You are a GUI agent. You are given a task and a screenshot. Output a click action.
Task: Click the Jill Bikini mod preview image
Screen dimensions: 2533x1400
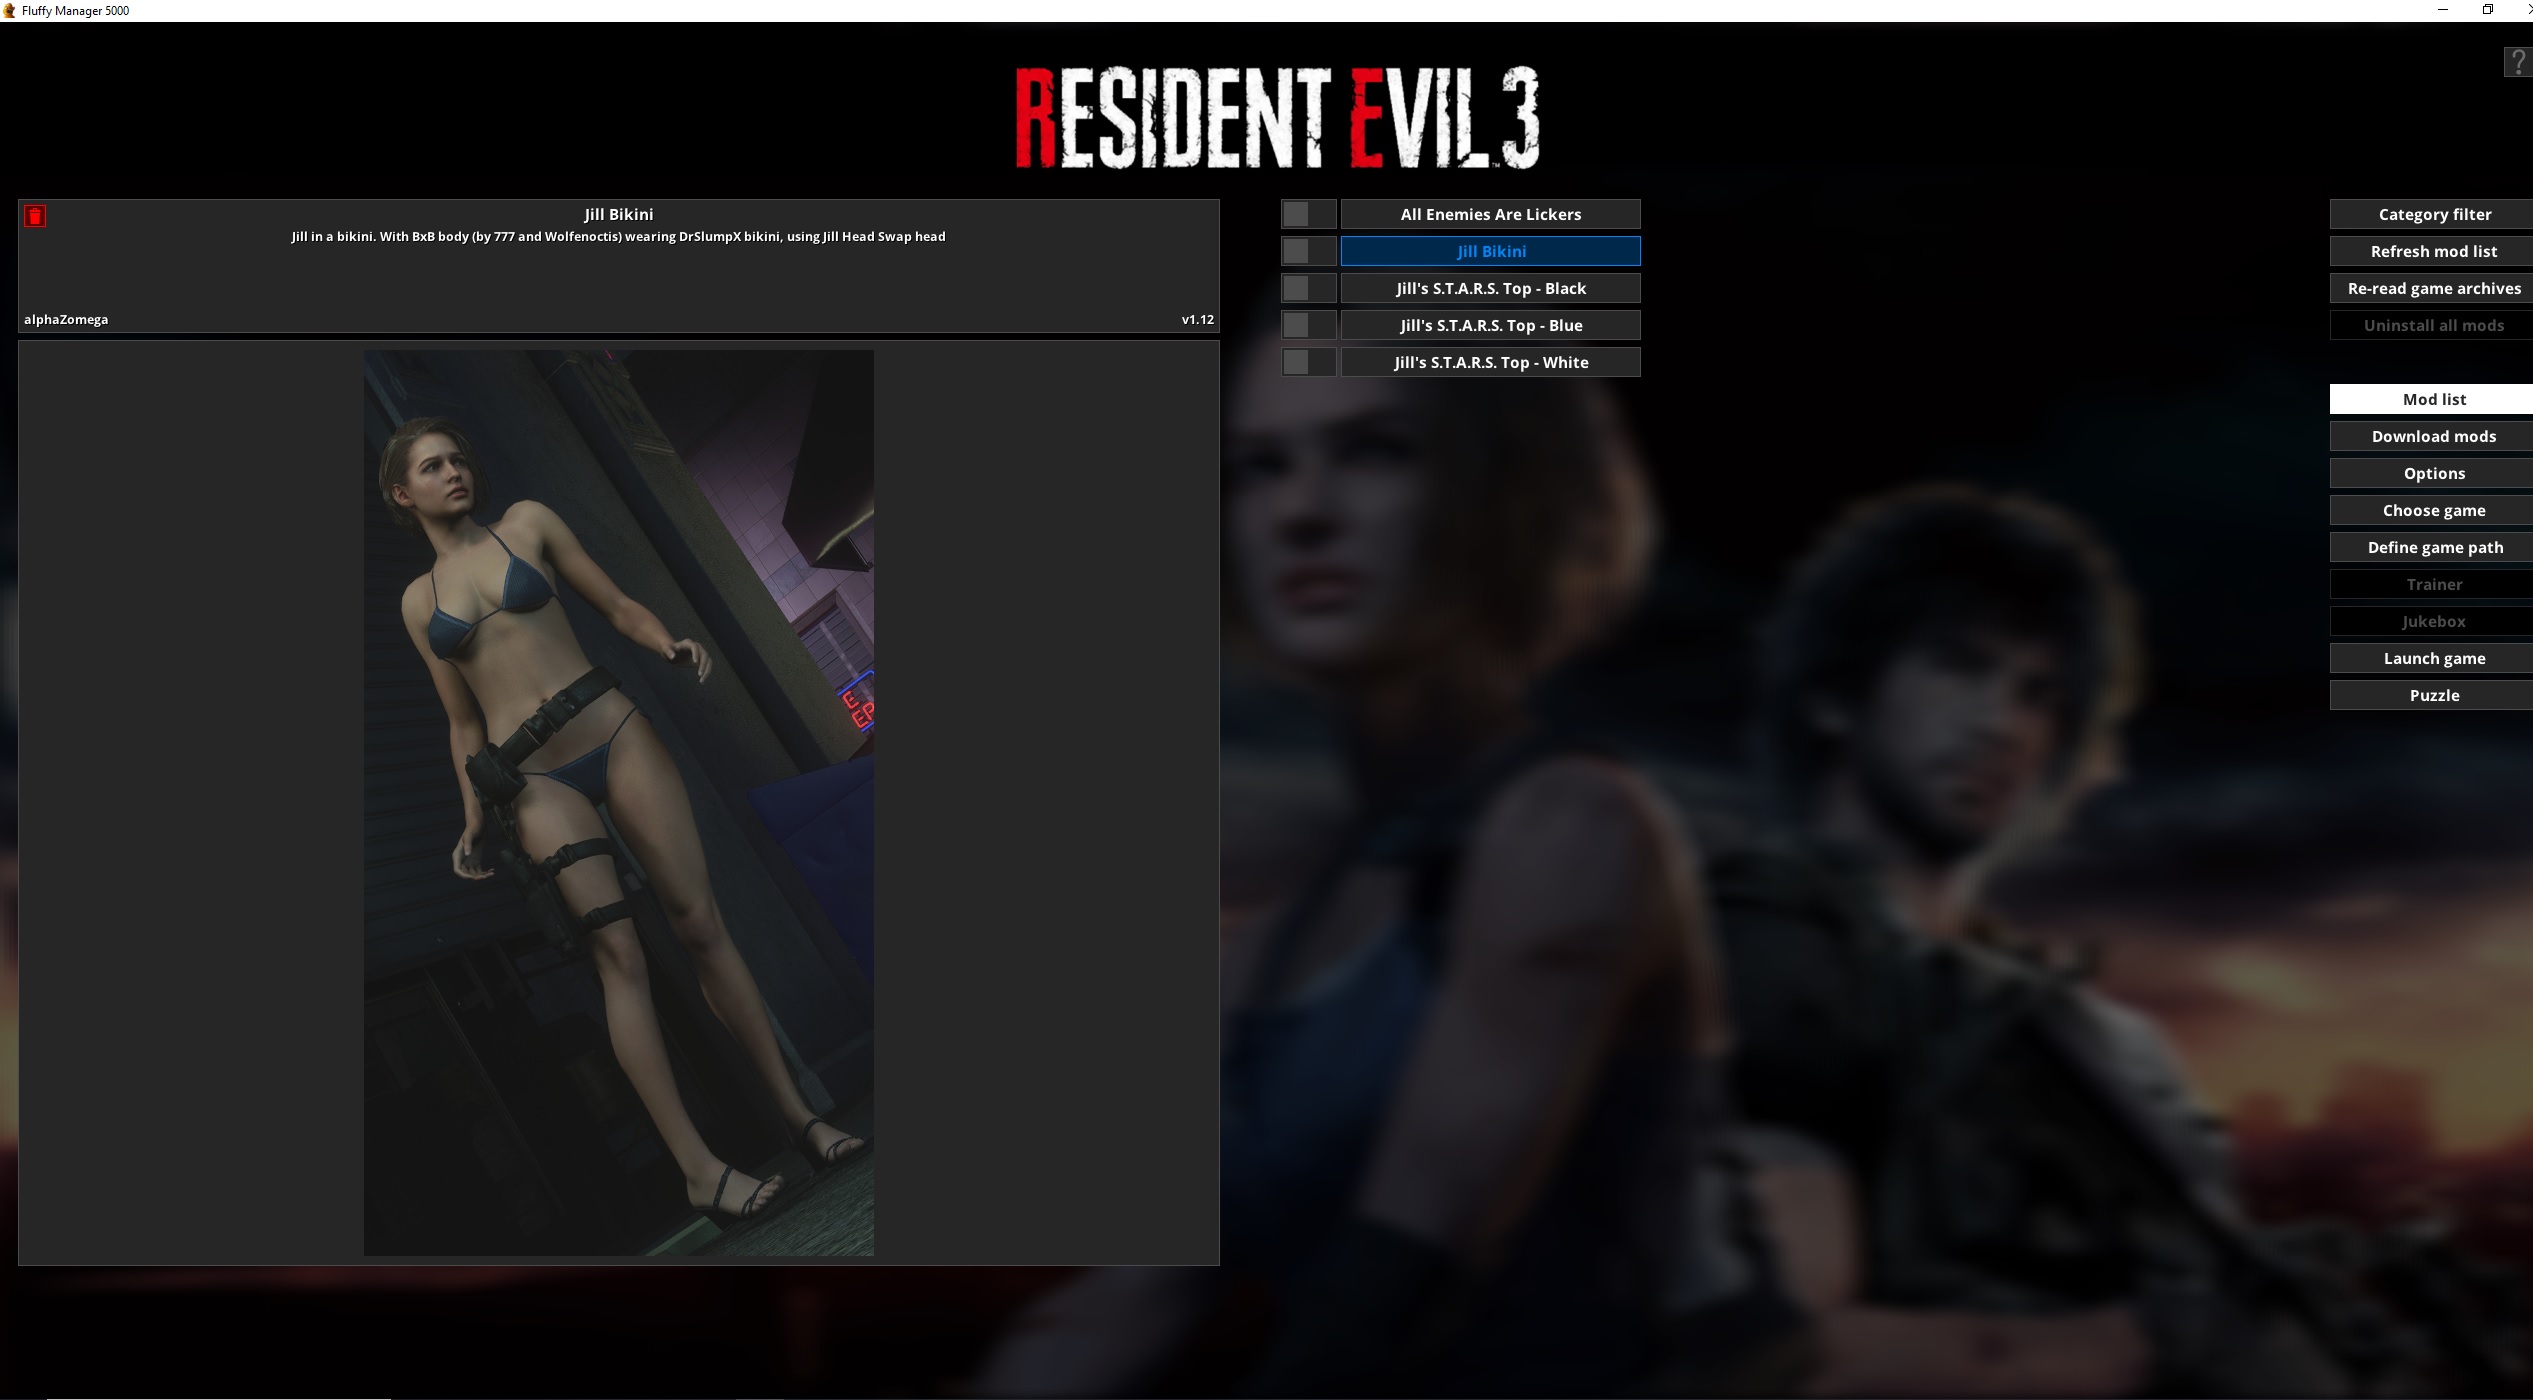pyautogui.click(x=619, y=802)
